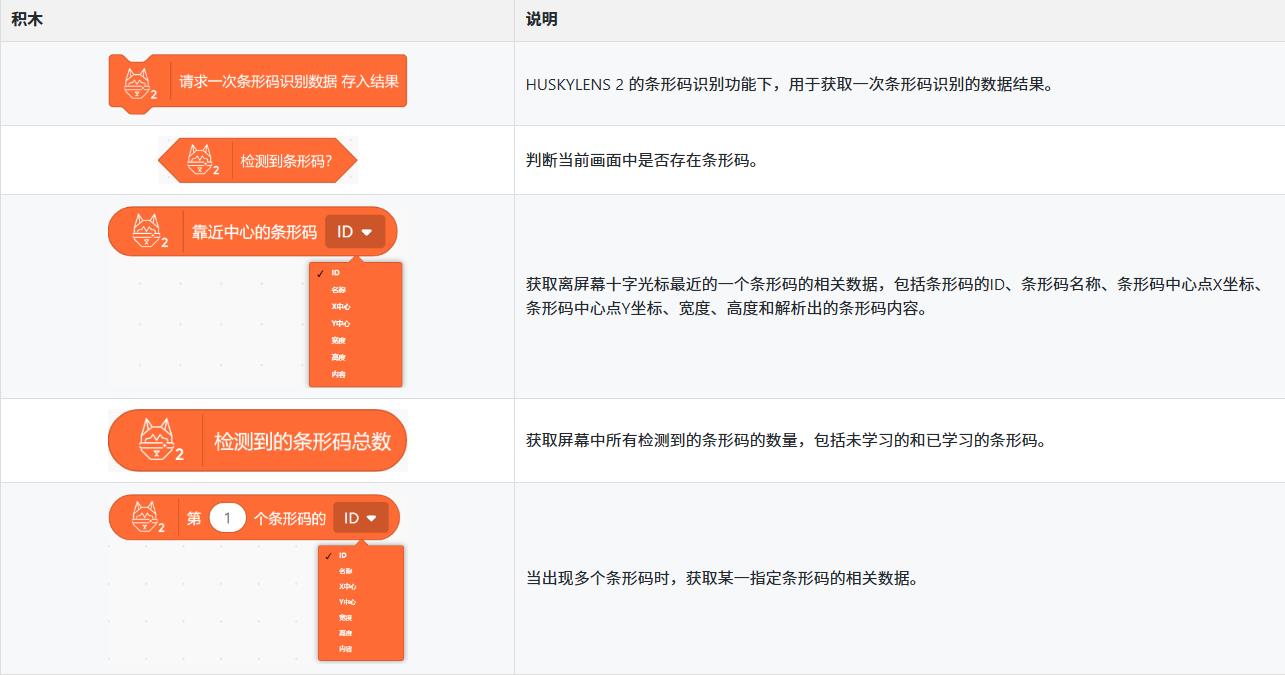Pick 高度 from the lower dropdown menu

(345, 633)
